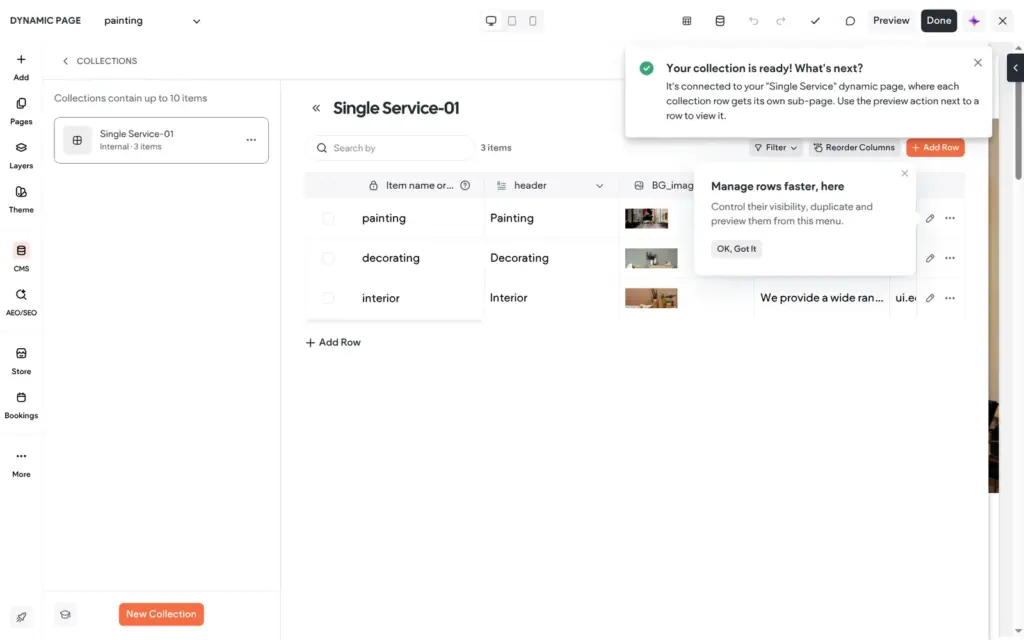Select the Single Service-01 collection

click(x=161, y=140)
